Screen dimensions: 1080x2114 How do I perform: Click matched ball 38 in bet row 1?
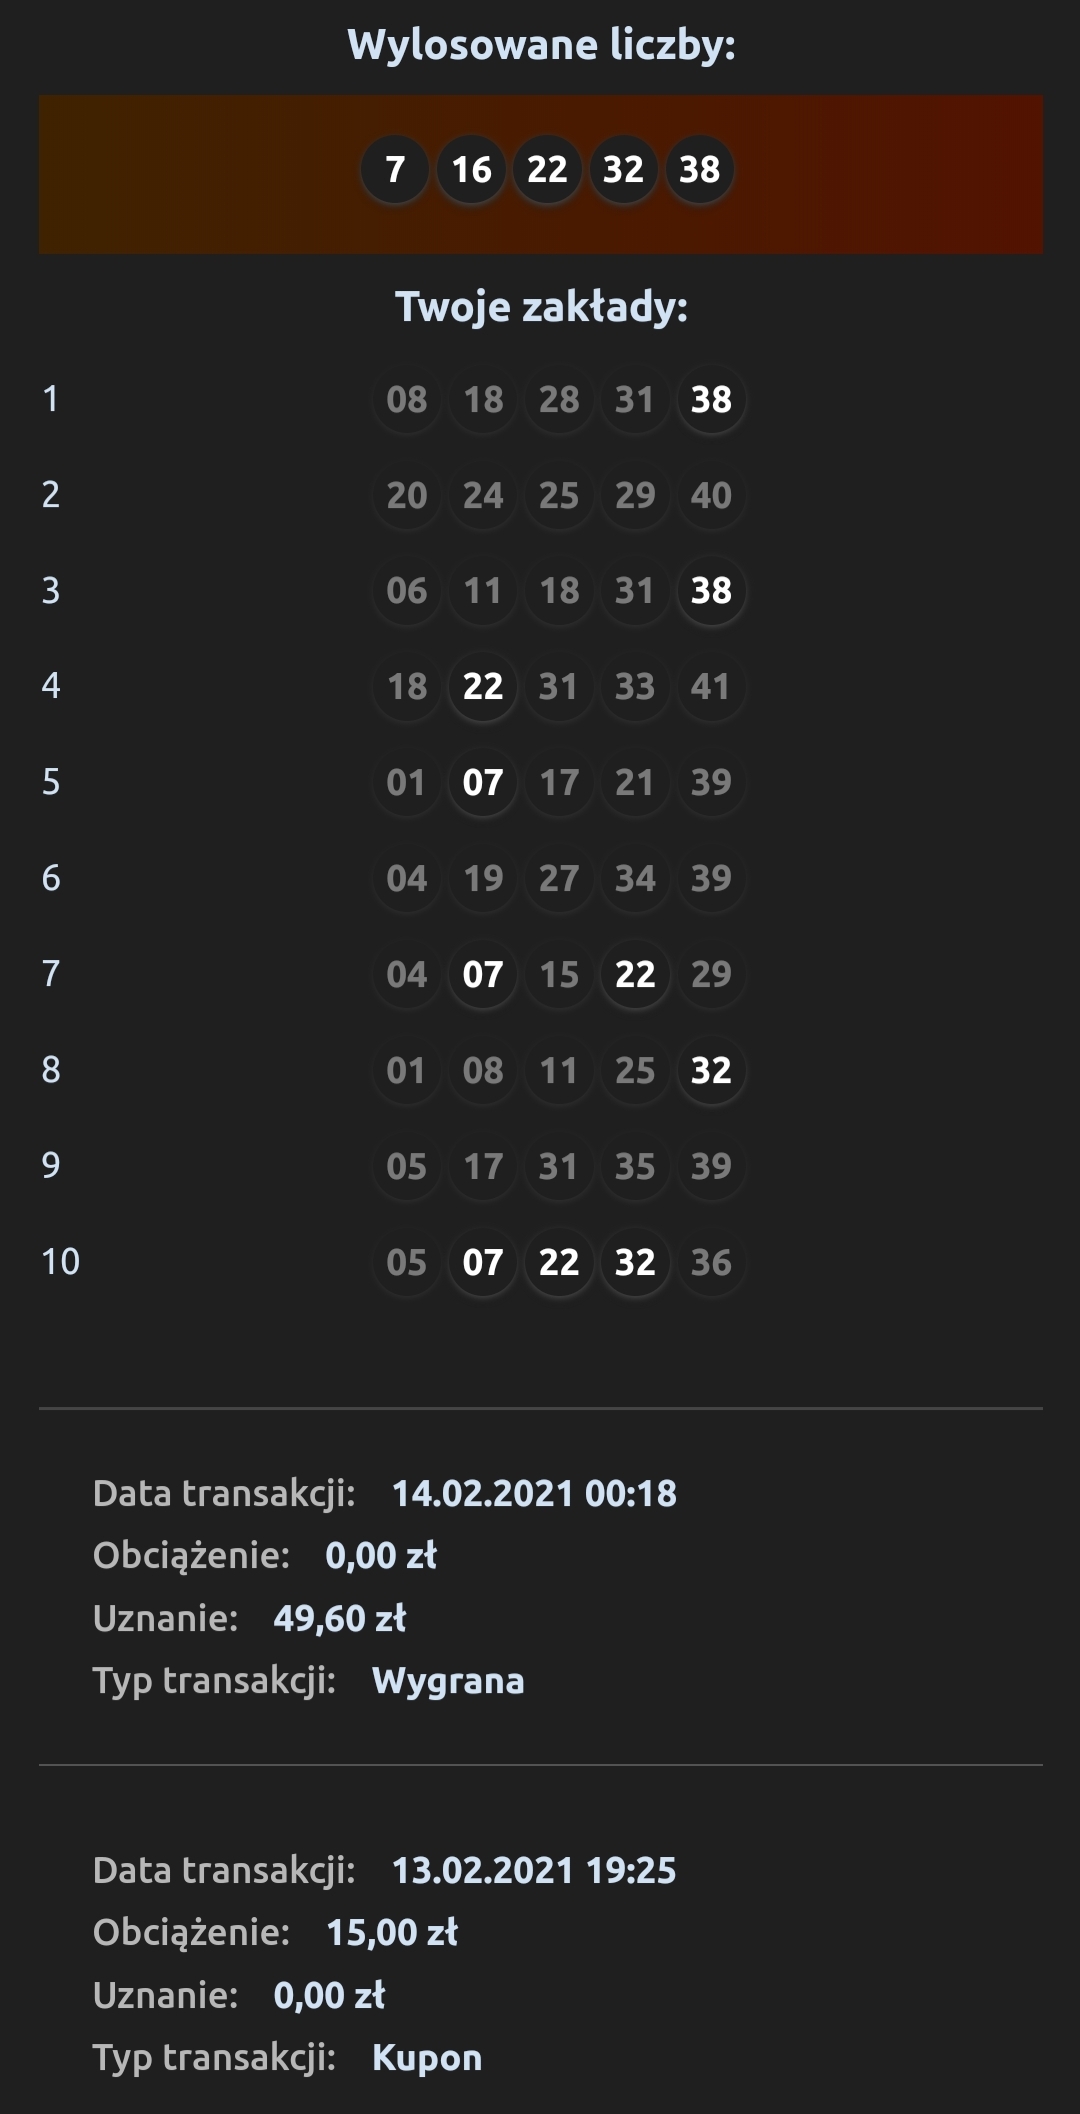point(711,400)
